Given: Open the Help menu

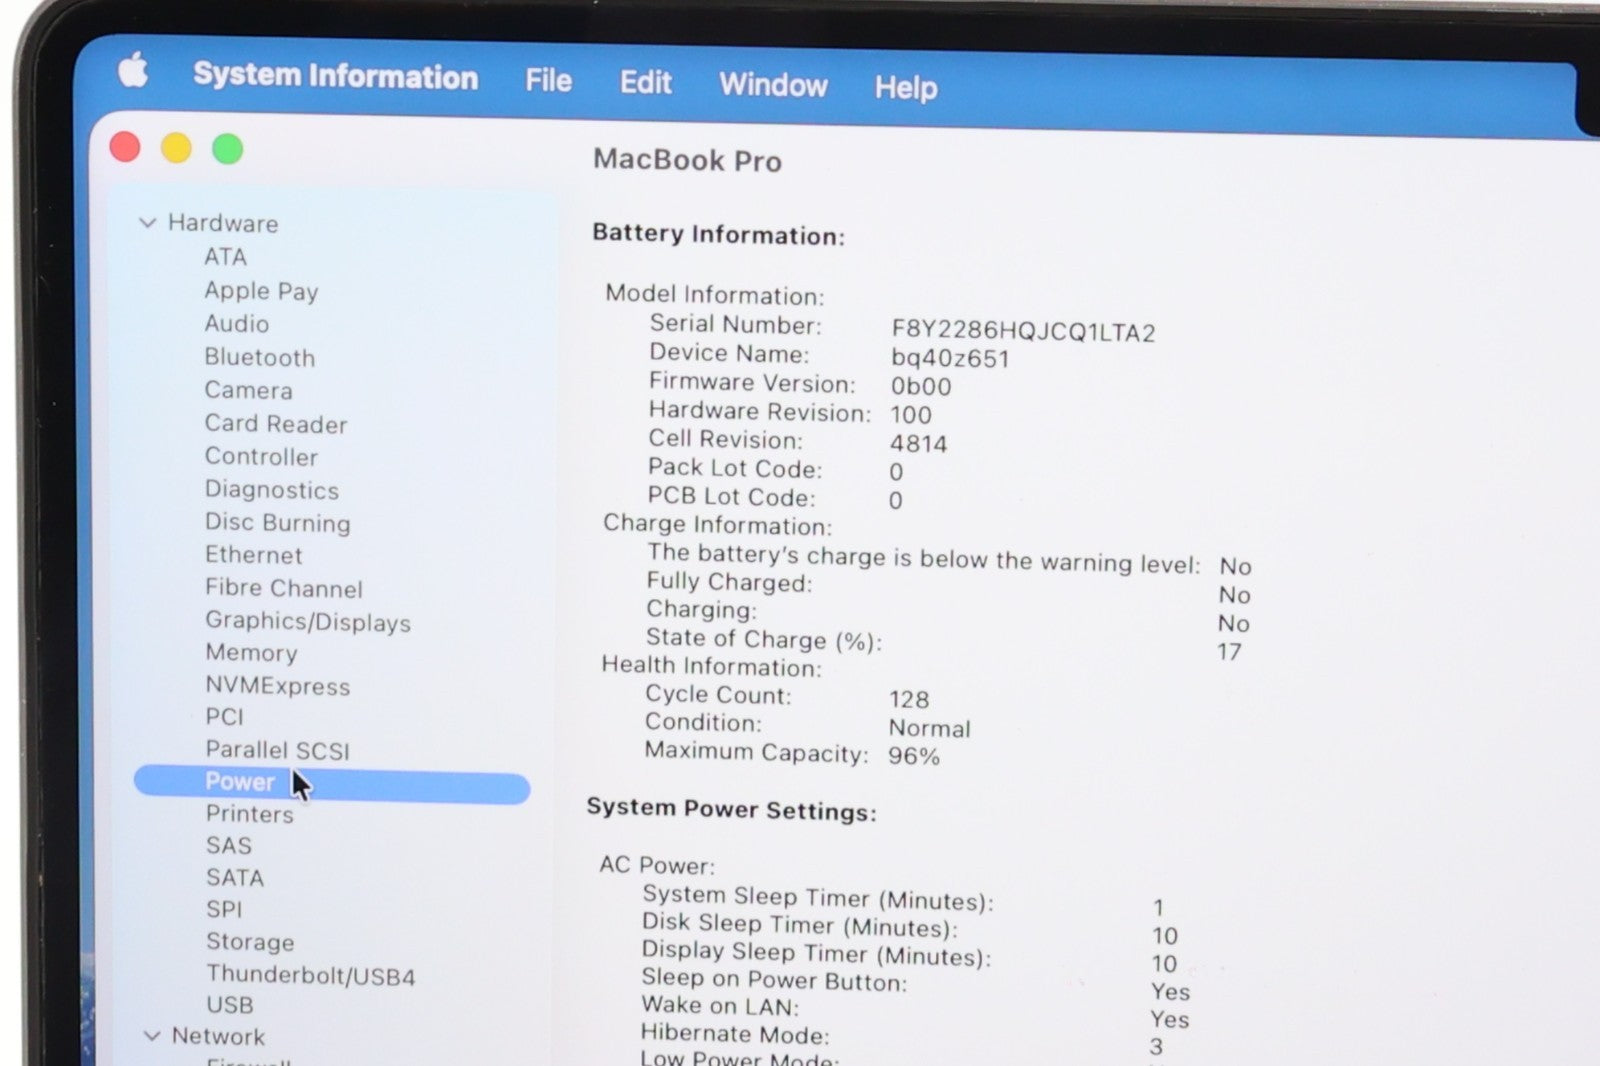Looking at the screenshot, I should tap(905, 88).
